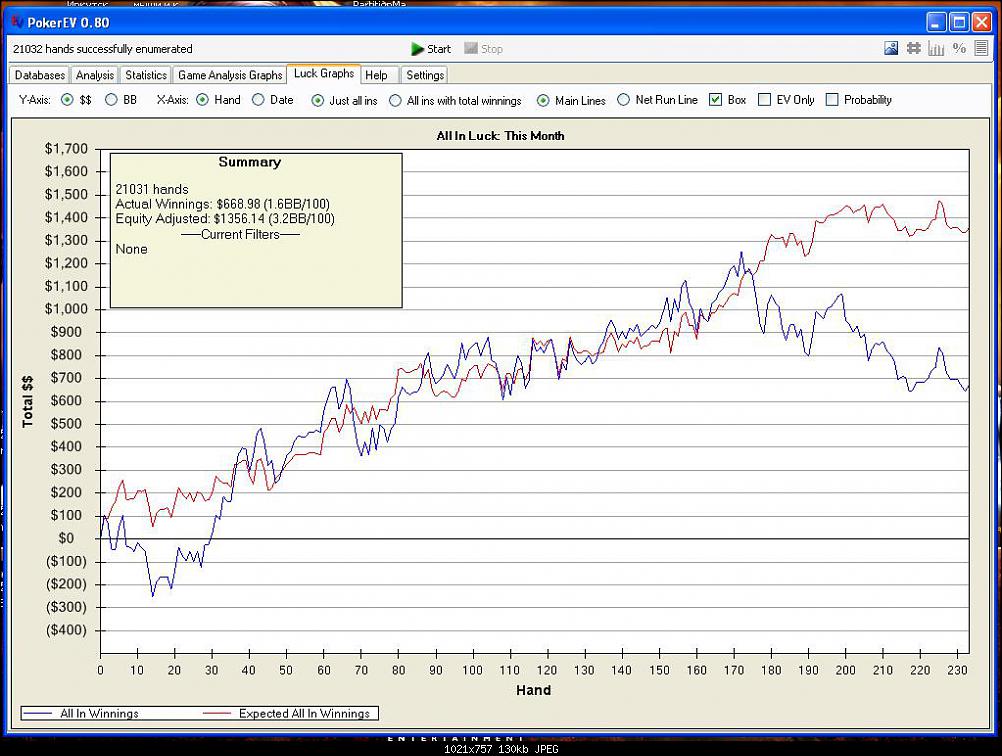Viewport: 1002px width, 756px height.
Task: Click the ($400) y-axis label
Action: (x=66, y=630)
